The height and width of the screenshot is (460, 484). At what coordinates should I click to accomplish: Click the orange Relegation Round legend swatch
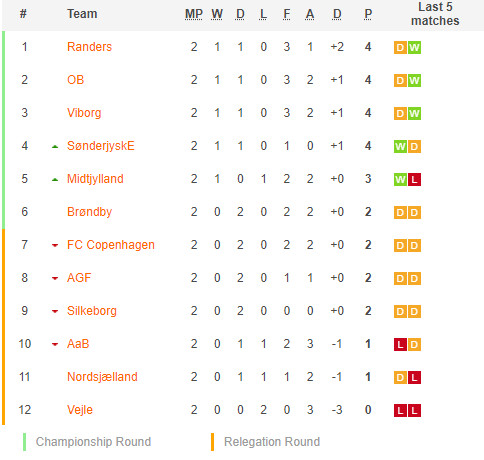pyautogui.click(x=212, y=442)
